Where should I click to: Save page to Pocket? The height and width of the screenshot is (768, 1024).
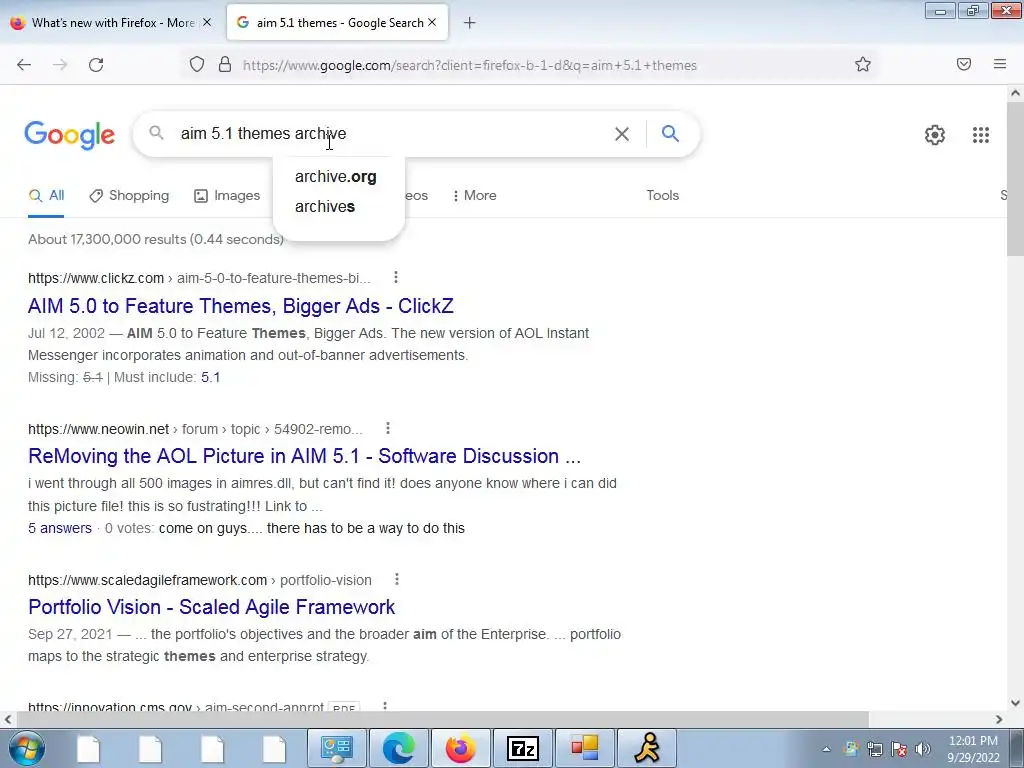(x=964, y=65)
